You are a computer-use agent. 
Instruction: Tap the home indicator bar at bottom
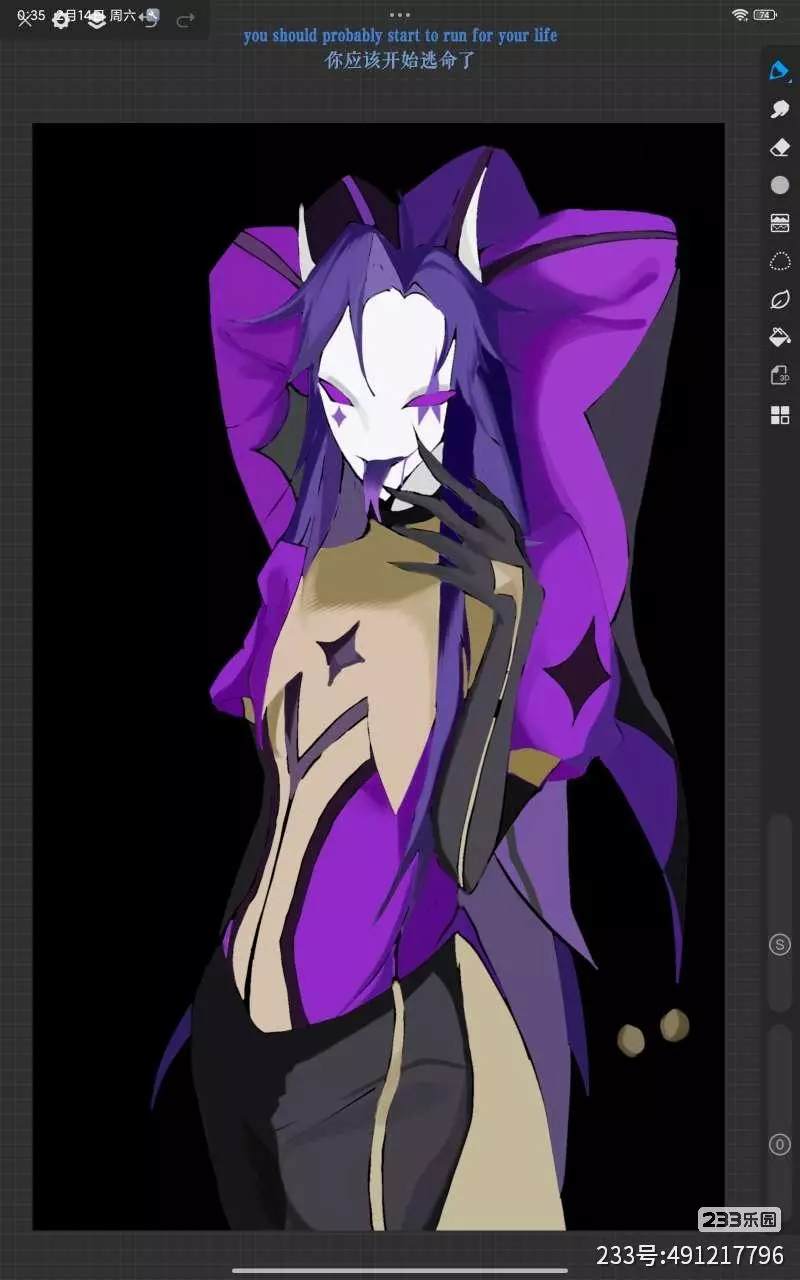[x=400, y=1271]
